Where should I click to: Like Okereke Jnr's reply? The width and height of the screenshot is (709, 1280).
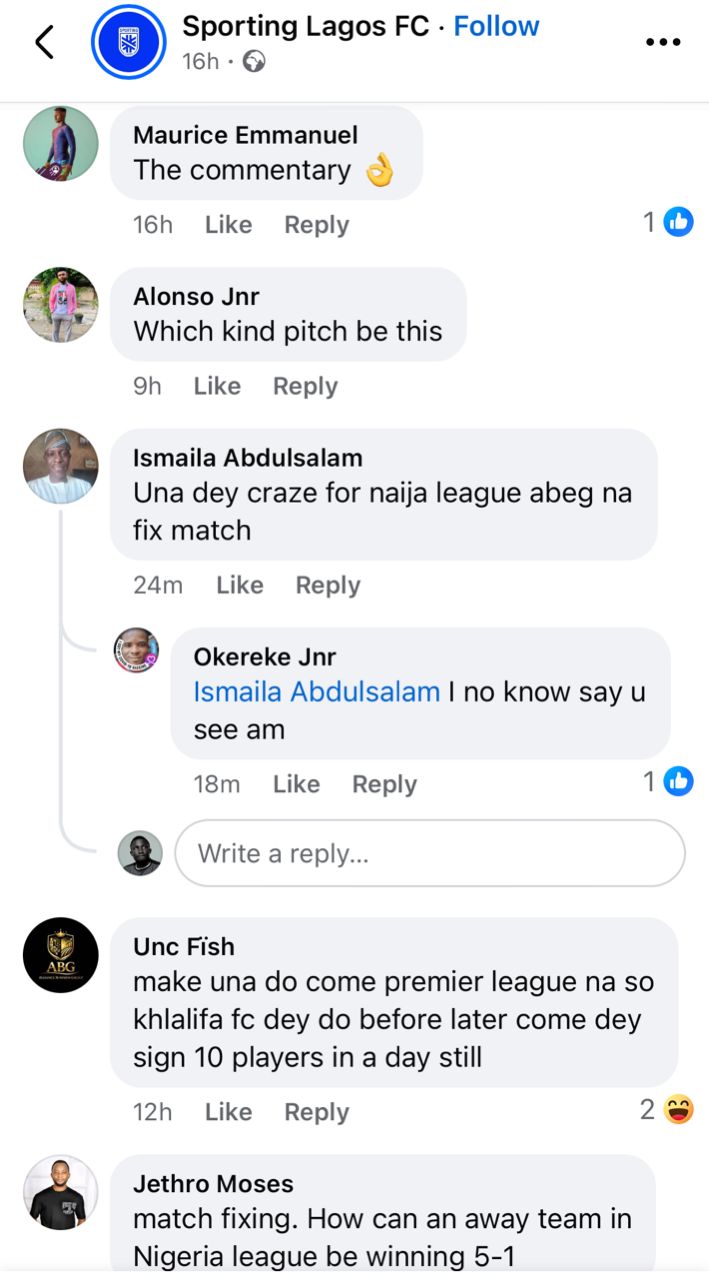click(296, 785)
